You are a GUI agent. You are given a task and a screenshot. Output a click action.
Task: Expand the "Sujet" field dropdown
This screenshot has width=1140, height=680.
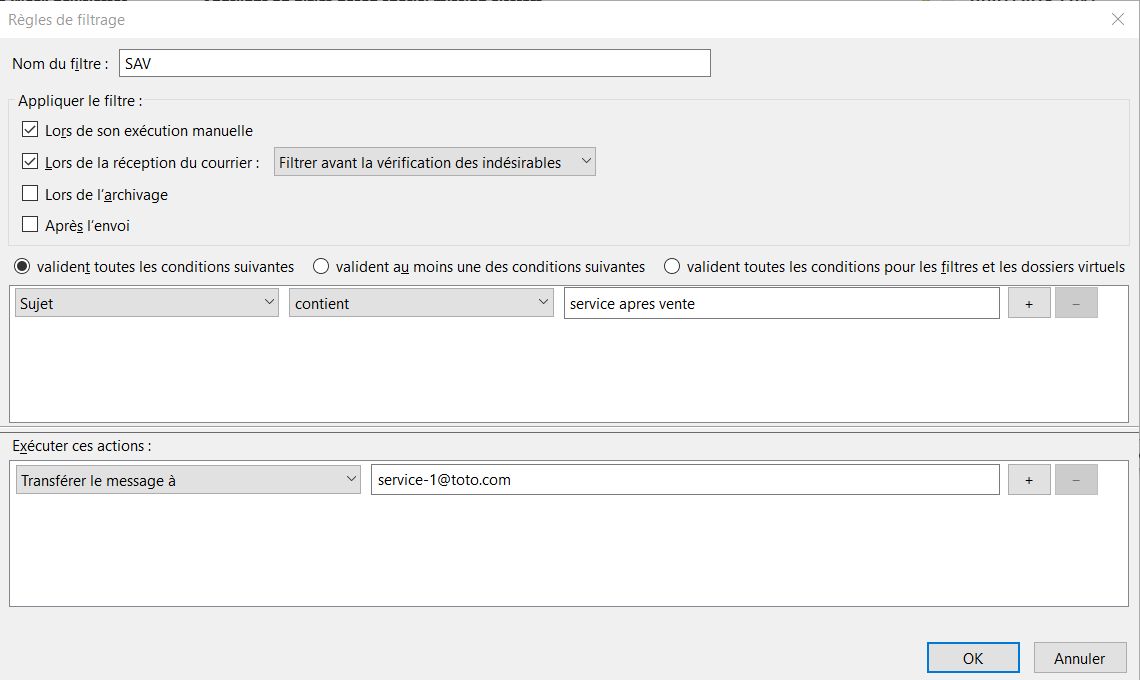pyautogui.click(x=146, y=304)
